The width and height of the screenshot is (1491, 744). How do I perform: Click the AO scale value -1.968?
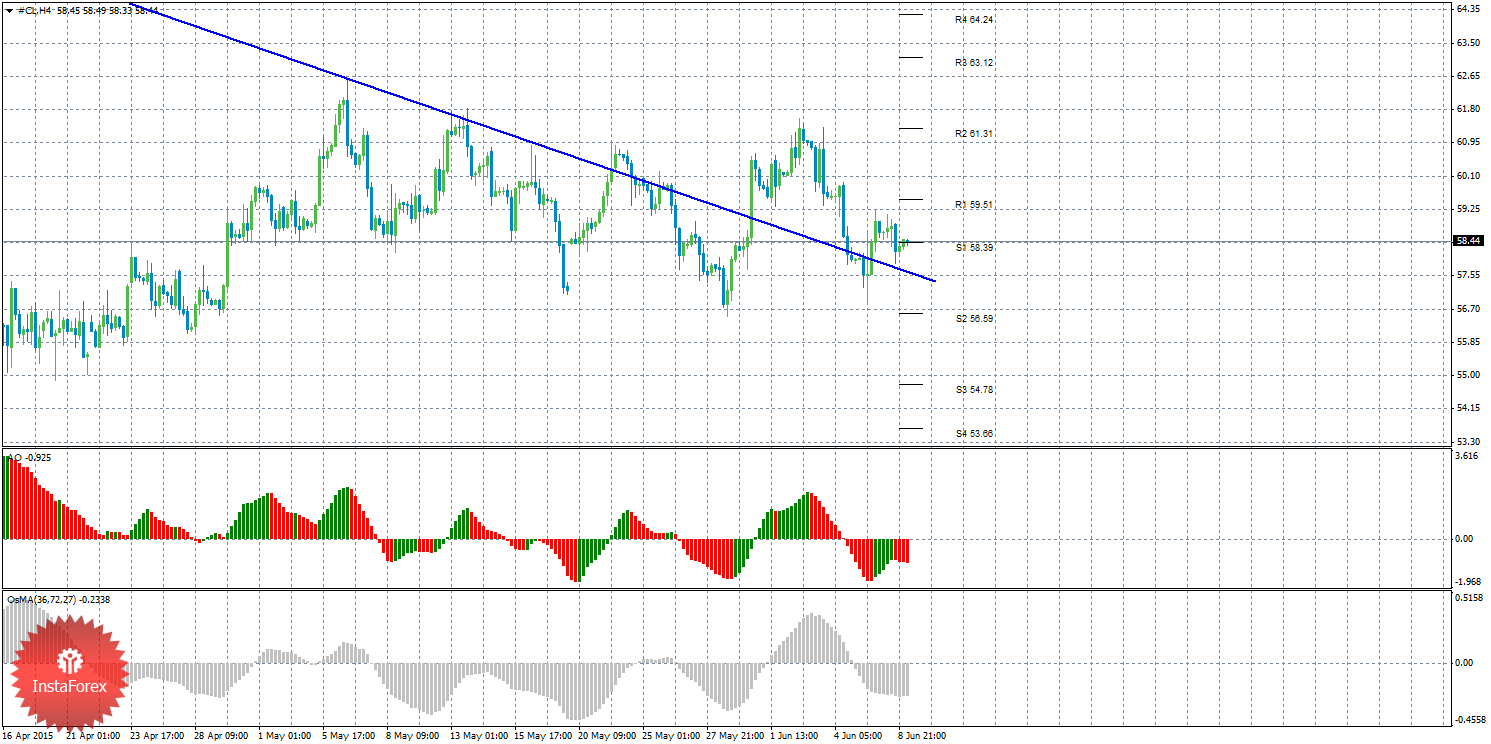point(1469,582)
